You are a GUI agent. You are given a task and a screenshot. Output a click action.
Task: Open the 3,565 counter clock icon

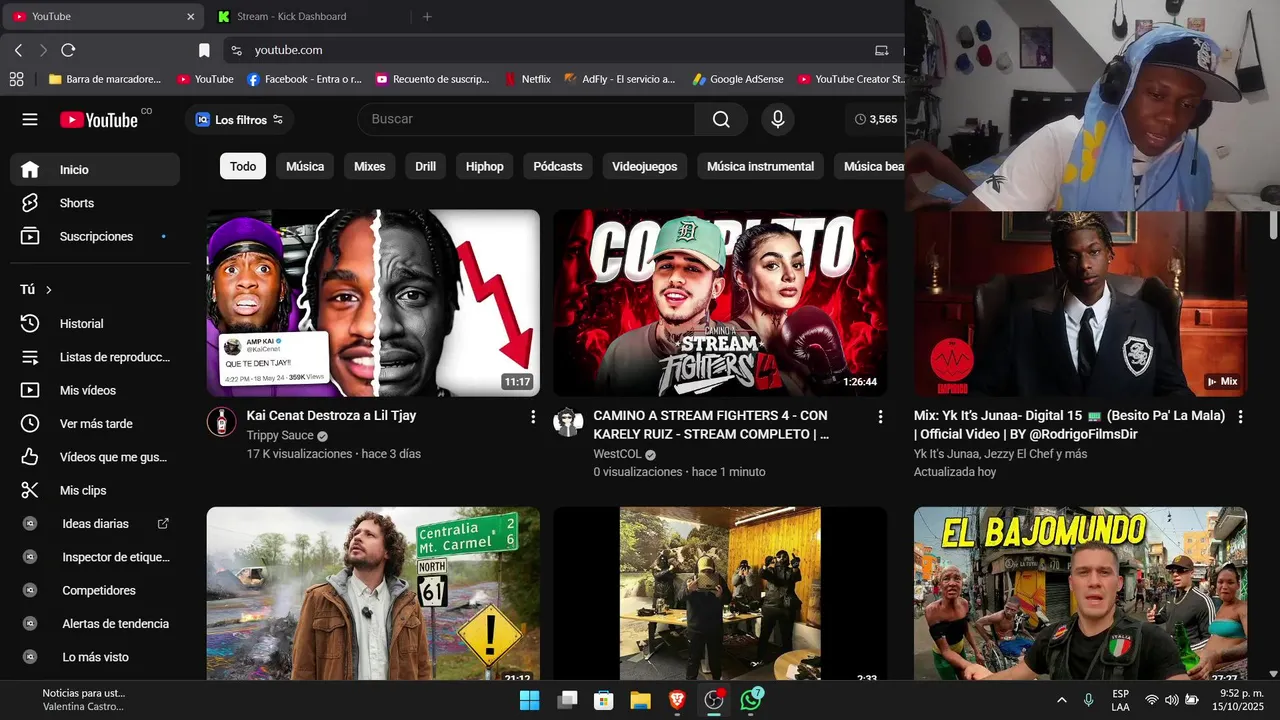click(x=860, y=119)
